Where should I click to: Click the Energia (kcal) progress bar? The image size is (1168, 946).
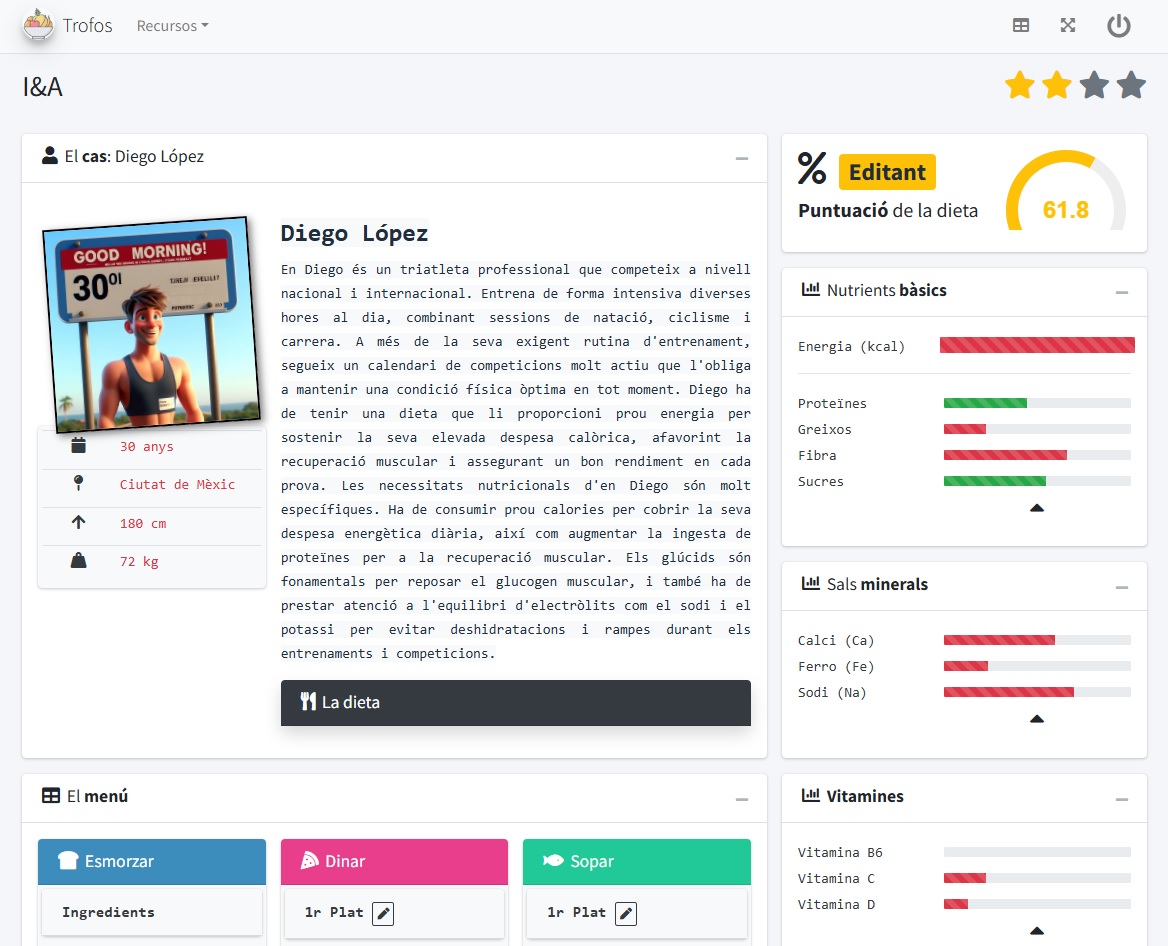1037,345
